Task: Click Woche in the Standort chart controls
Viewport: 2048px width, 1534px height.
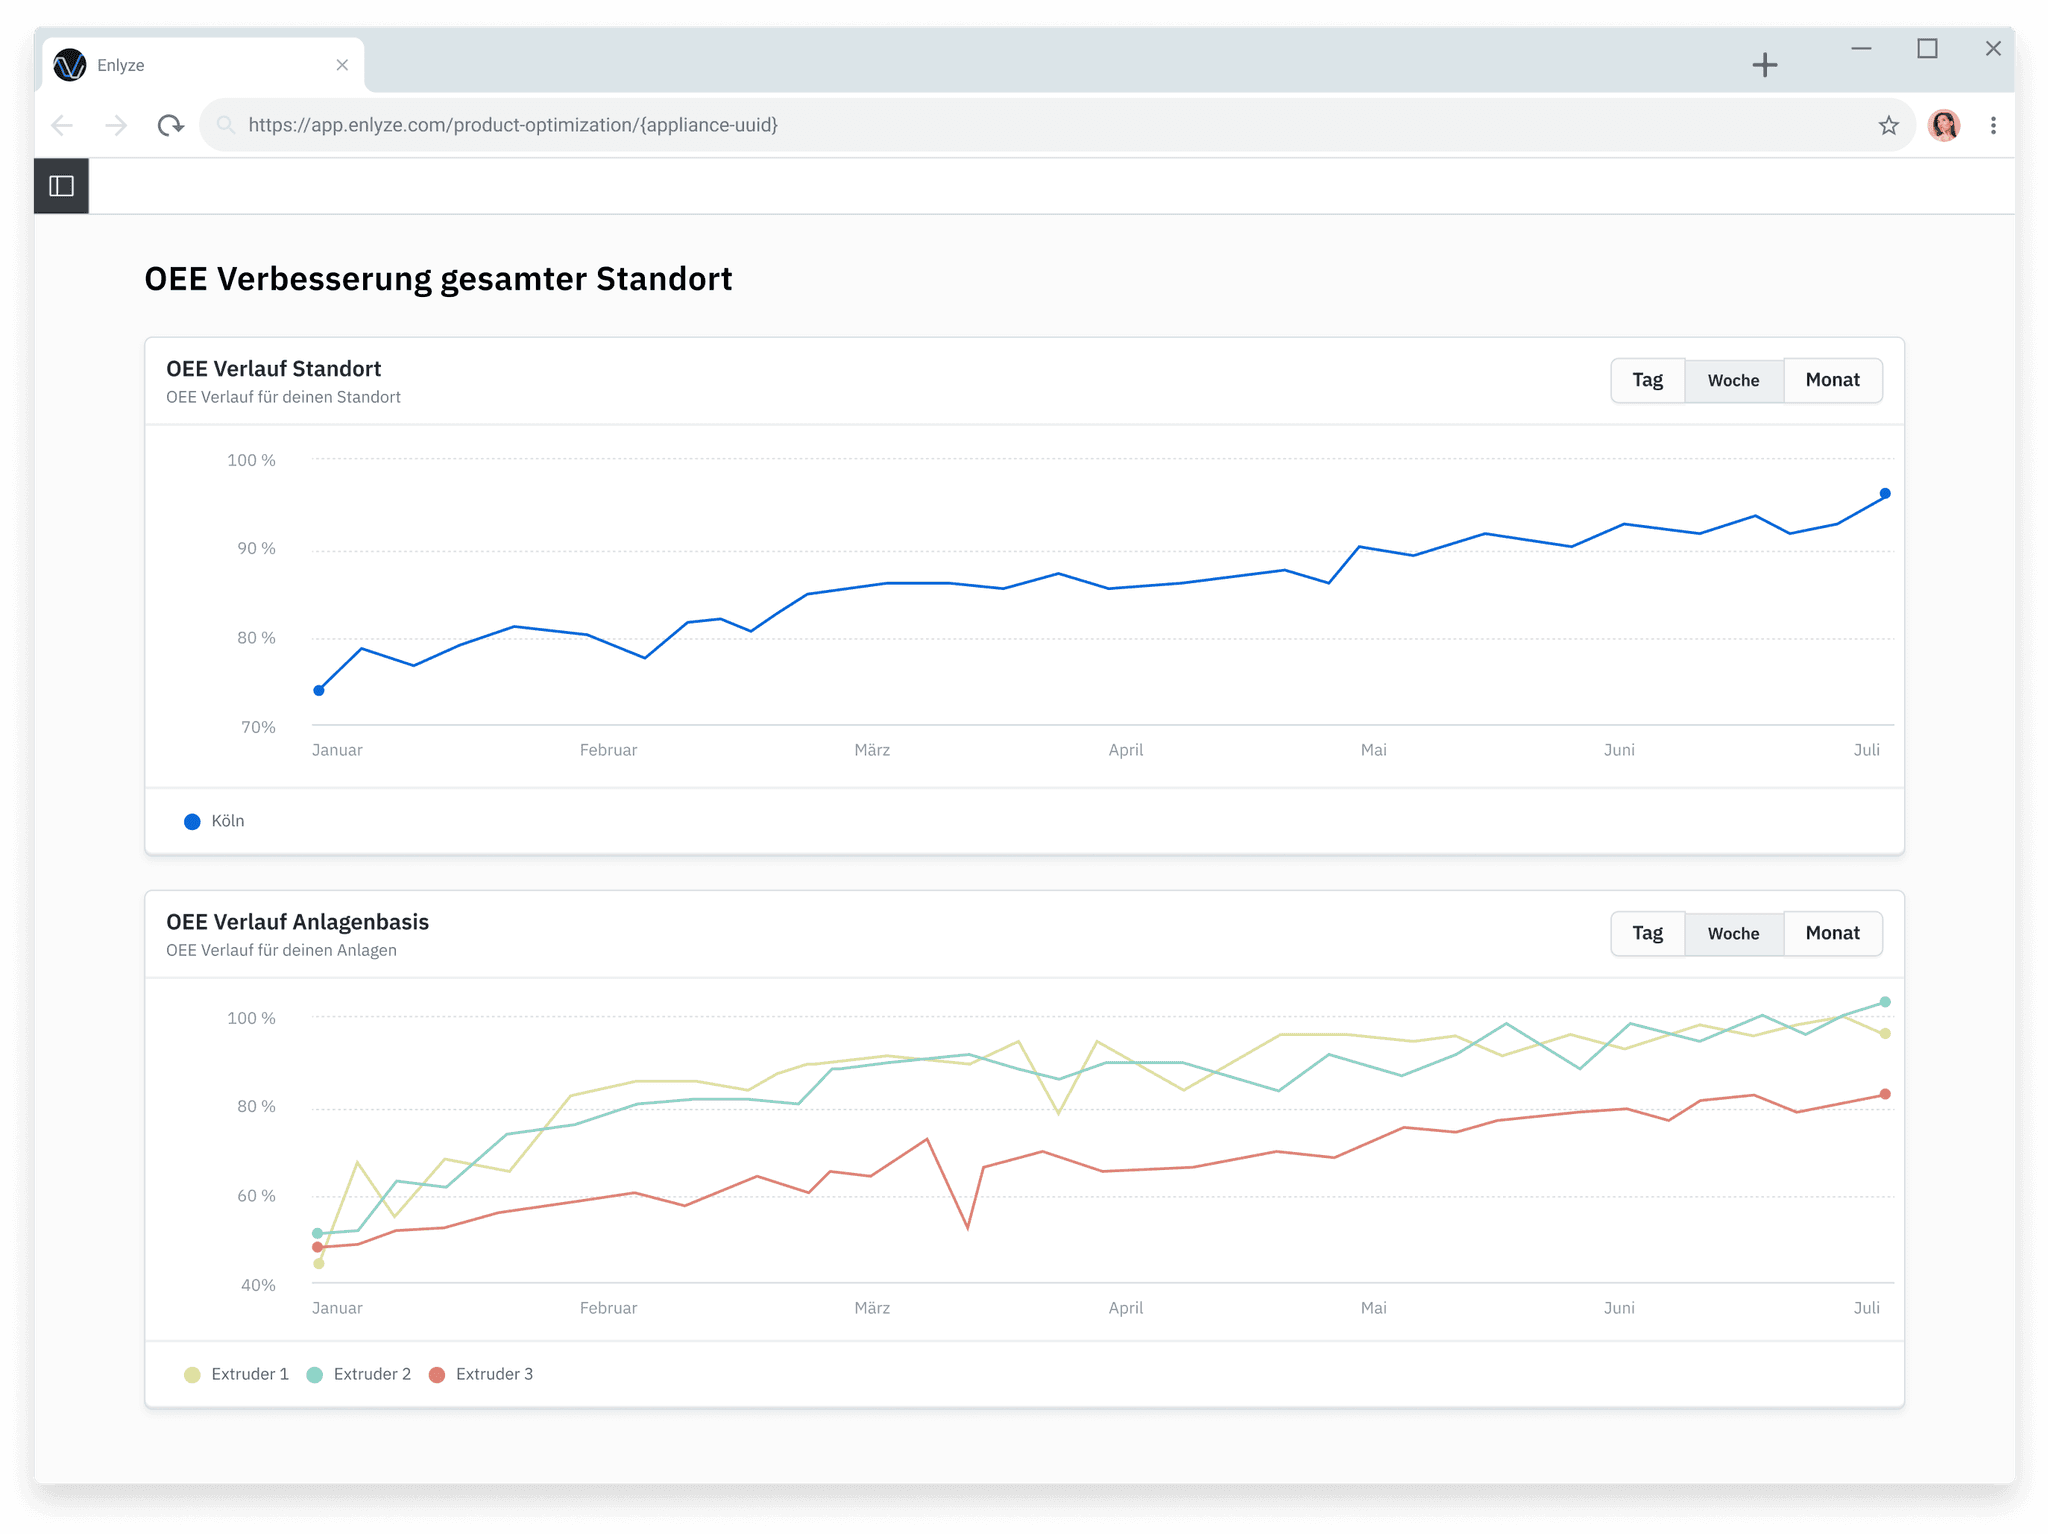Action: tap(1733, 380)
